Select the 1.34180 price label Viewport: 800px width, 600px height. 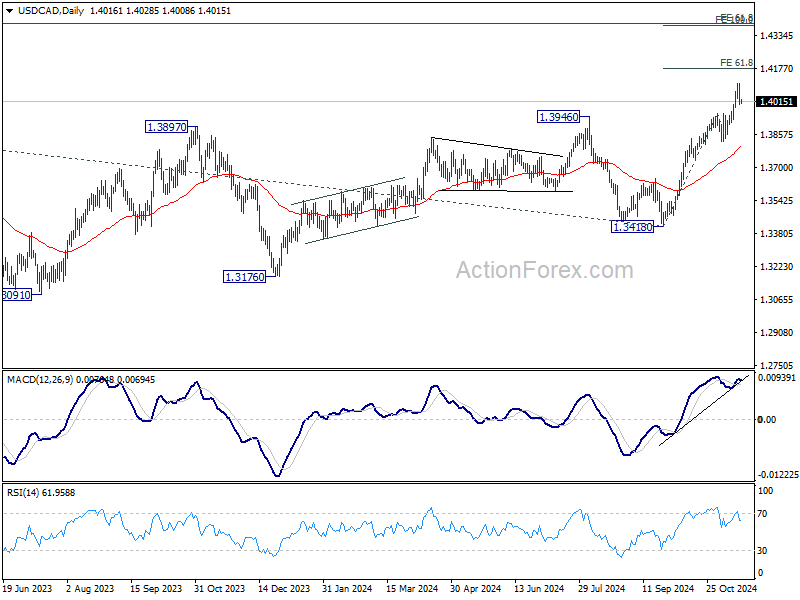[x=632, y=227]
